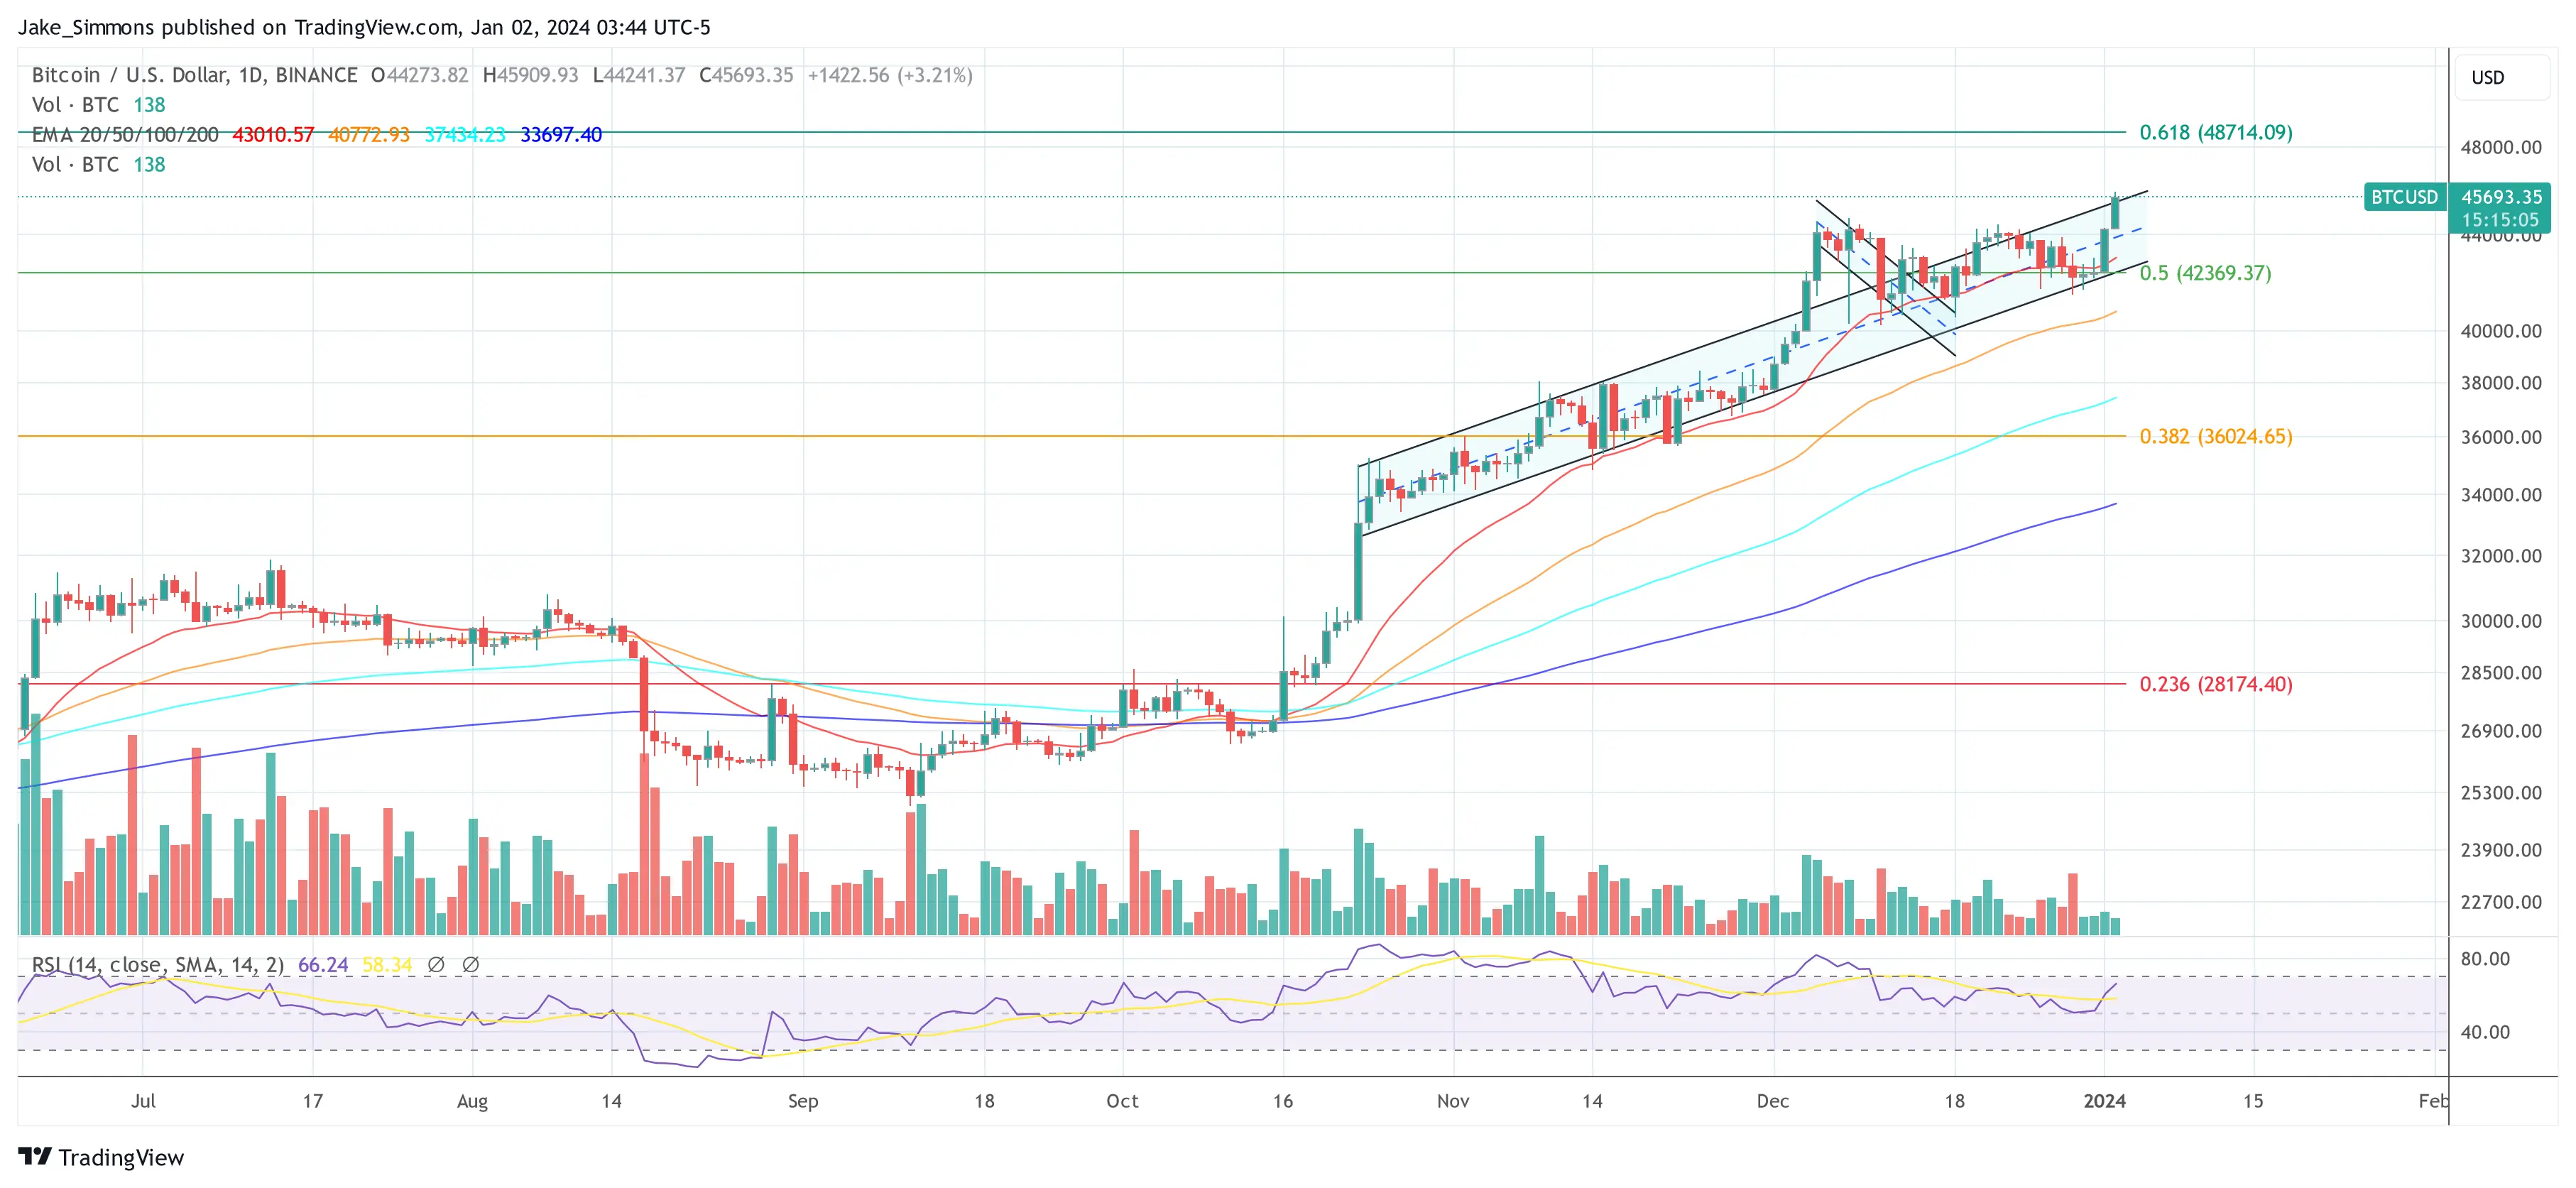2576x1188 pixels.
Task: Click the blue EMA 200 value 33697.40
Action: 560,135
